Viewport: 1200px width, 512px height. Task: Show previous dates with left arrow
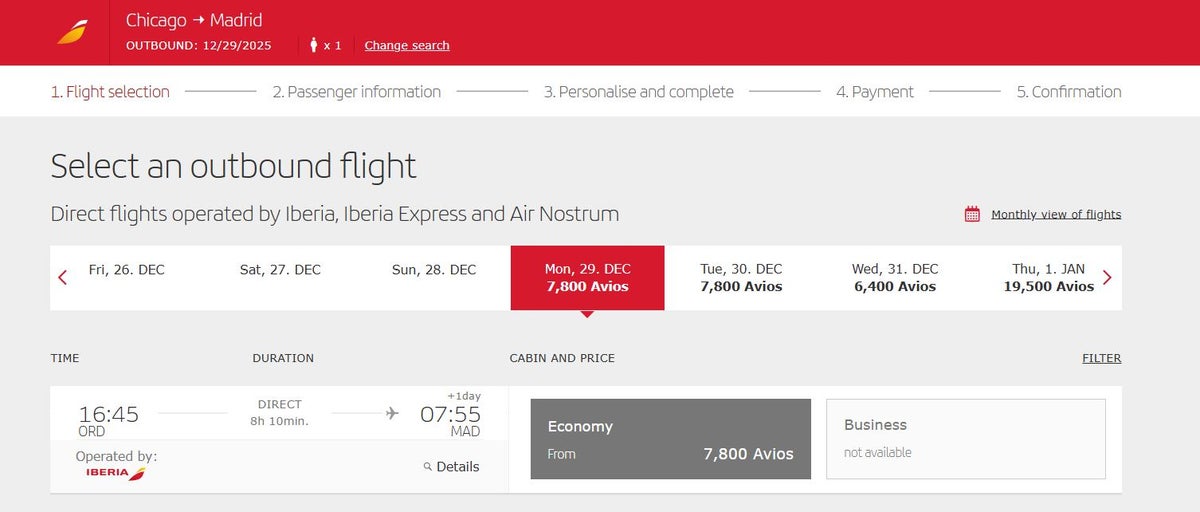pos(63,278)
